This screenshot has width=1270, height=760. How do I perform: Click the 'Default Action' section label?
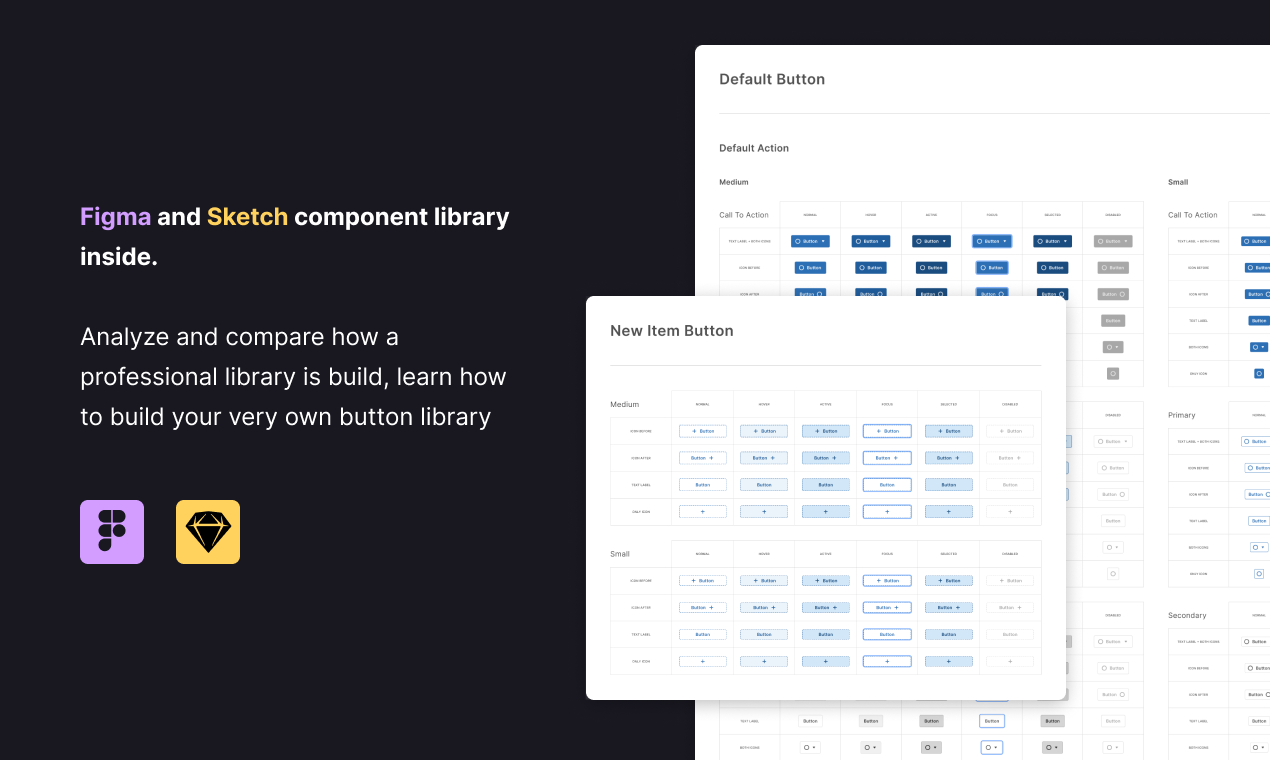pos(754,148)
